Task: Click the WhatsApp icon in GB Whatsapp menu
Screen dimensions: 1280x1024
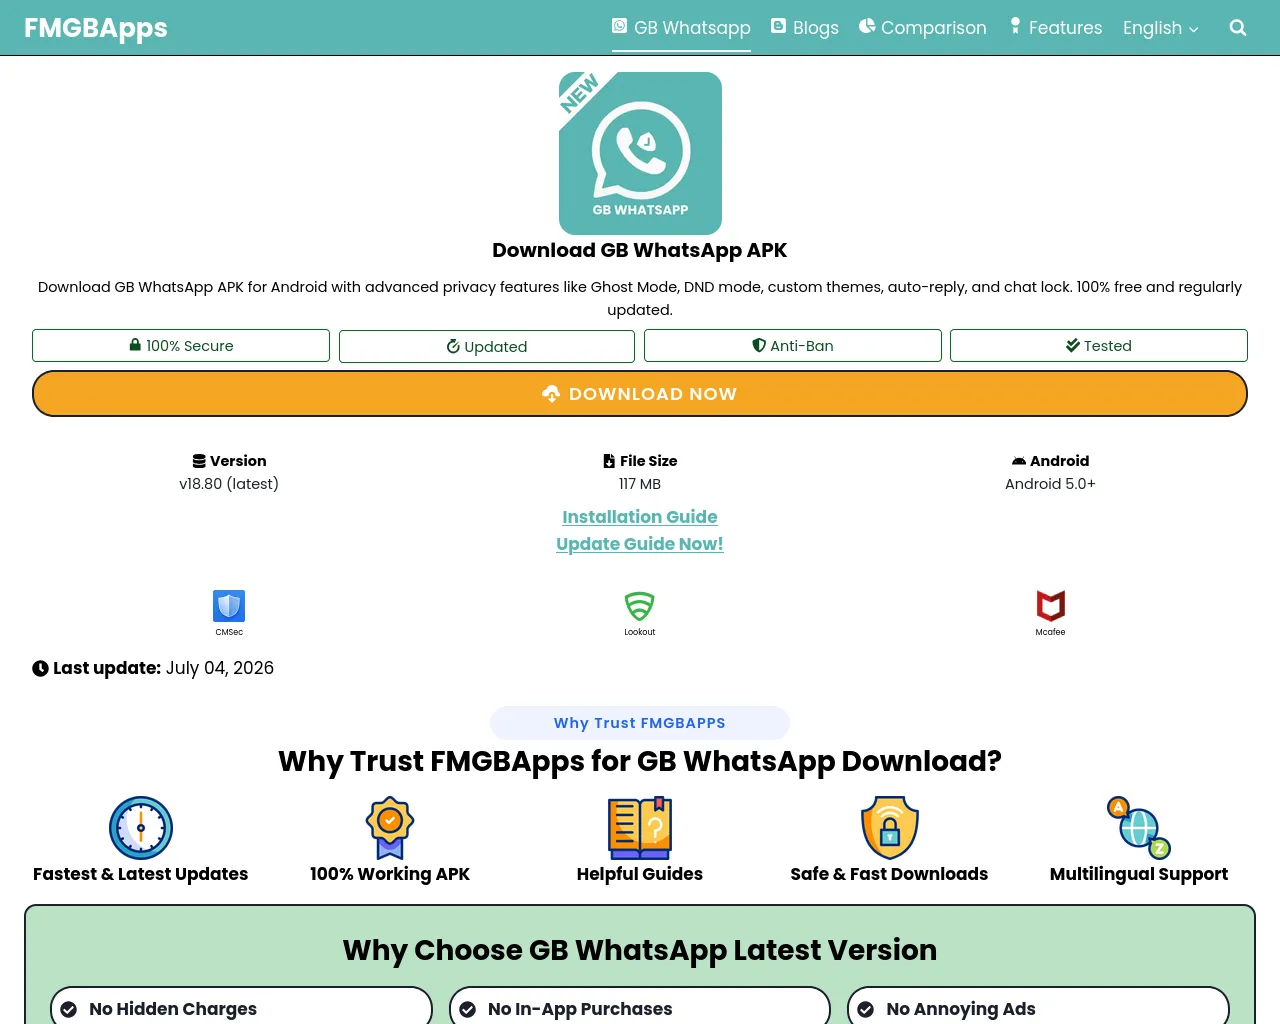Action: 620,26
